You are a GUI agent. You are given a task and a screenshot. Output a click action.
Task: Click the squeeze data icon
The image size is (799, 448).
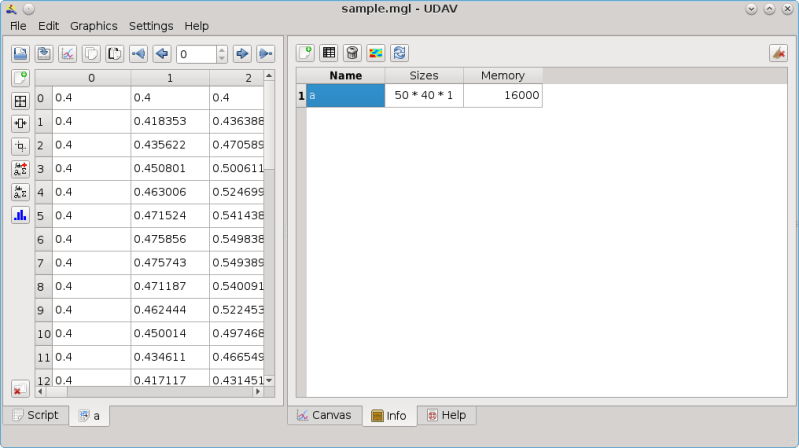tap(20, 124)
